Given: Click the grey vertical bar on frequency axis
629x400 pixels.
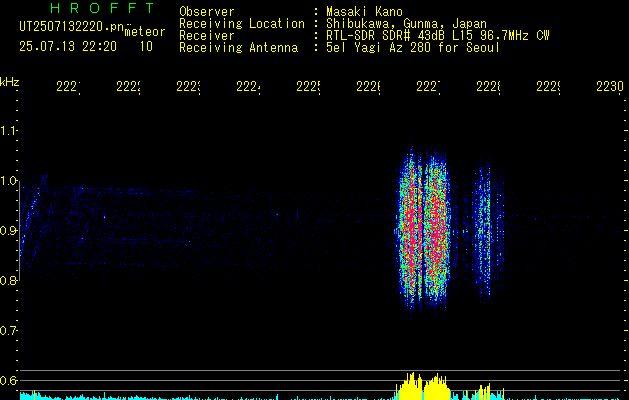Looking at the screenshot, I should coord(20,233).
